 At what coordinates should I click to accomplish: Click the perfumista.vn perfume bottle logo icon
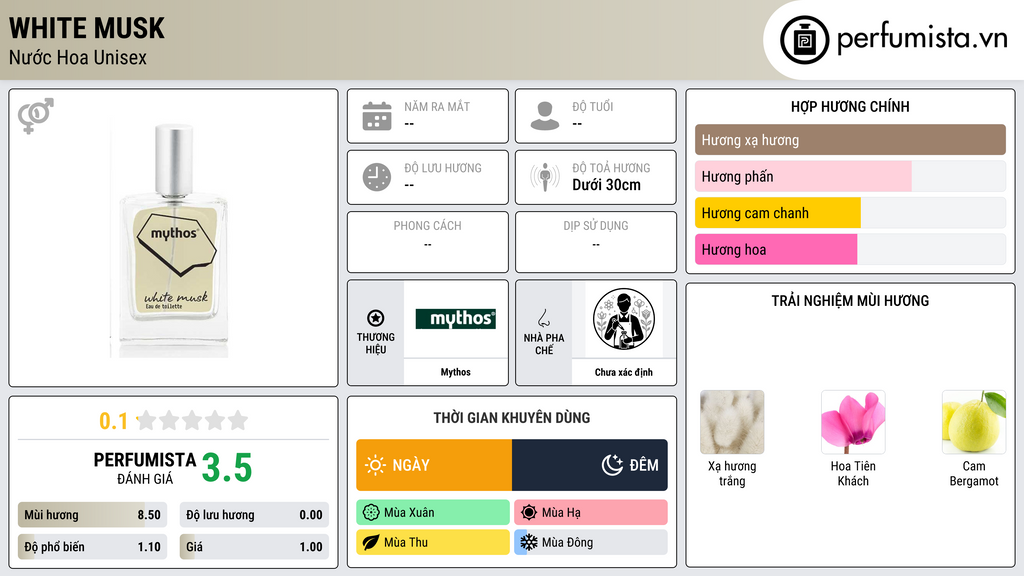pyautogui.click(x=804, y=40)
